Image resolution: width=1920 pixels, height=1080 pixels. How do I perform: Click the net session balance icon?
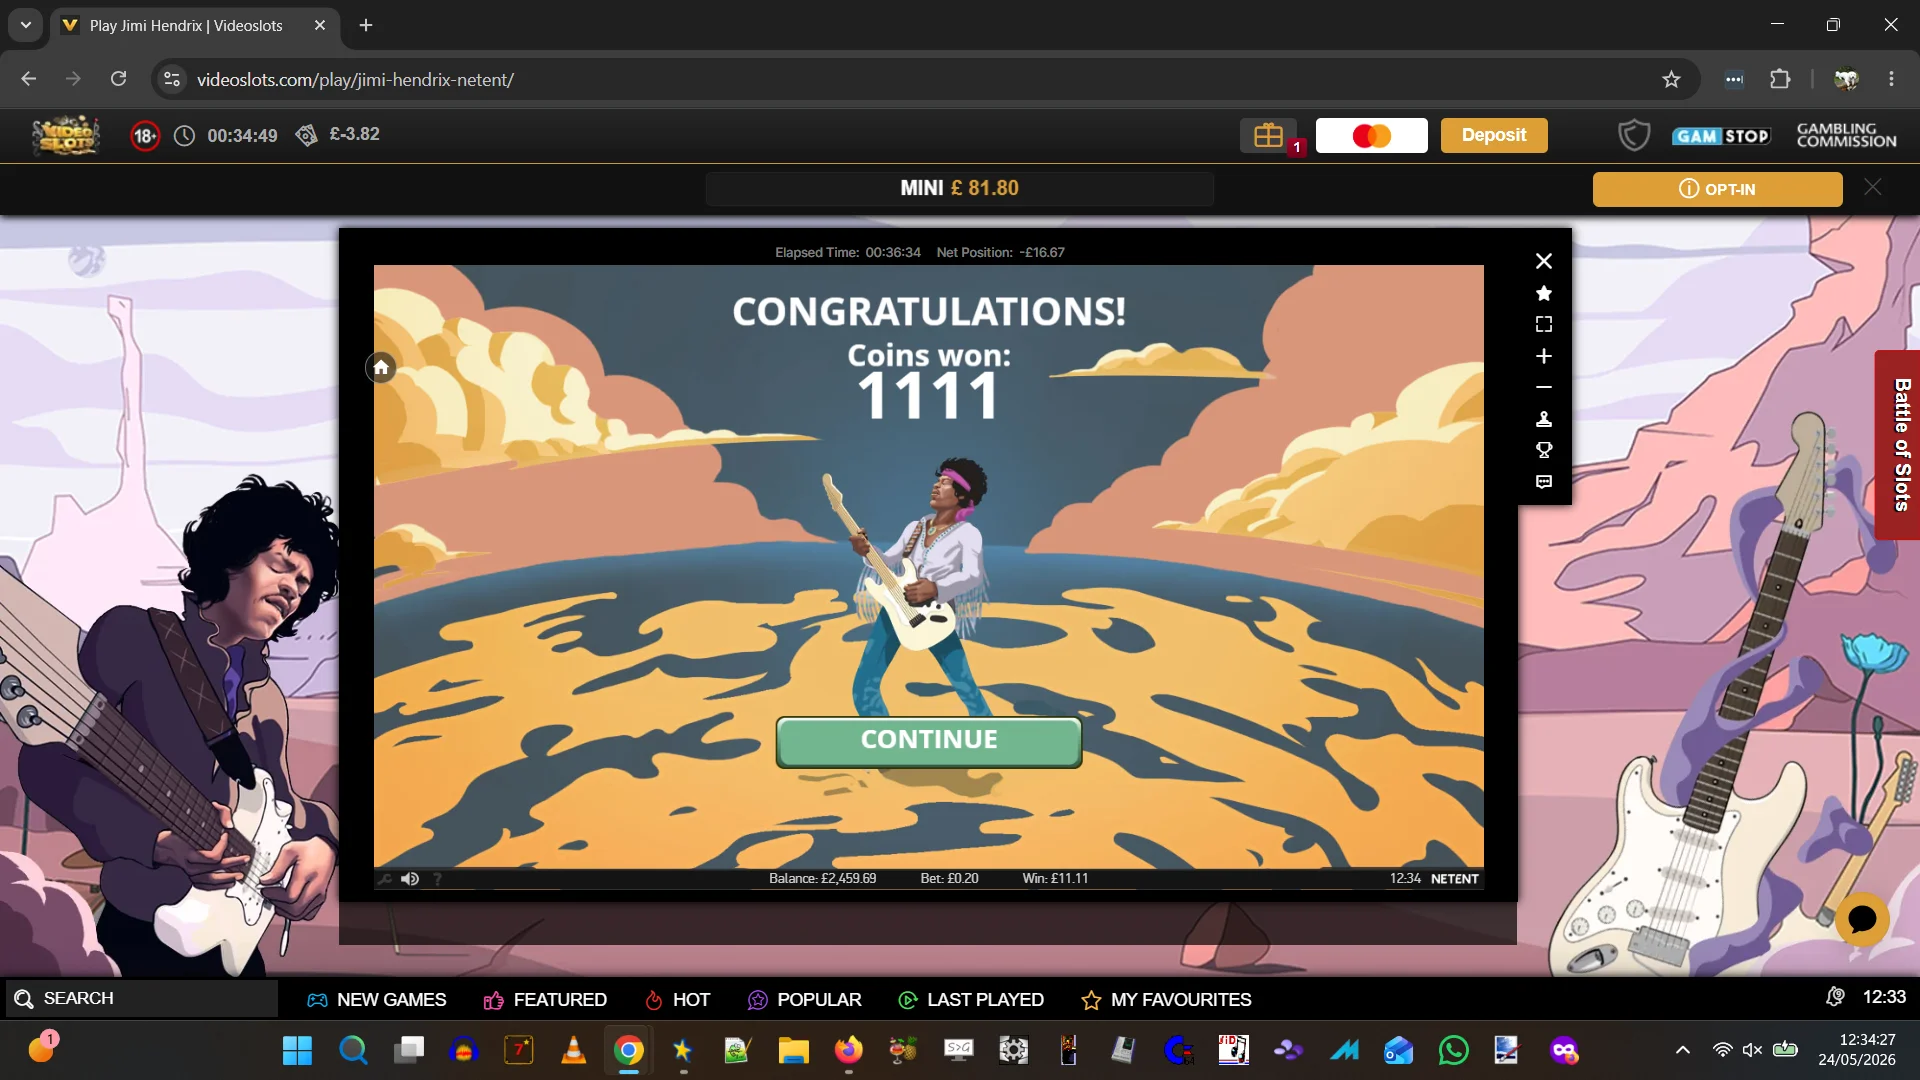click(x=307, y=135)
